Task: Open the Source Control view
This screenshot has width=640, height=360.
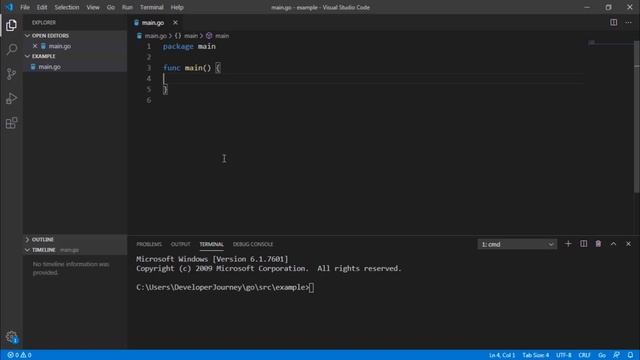Action: point(11,74)
